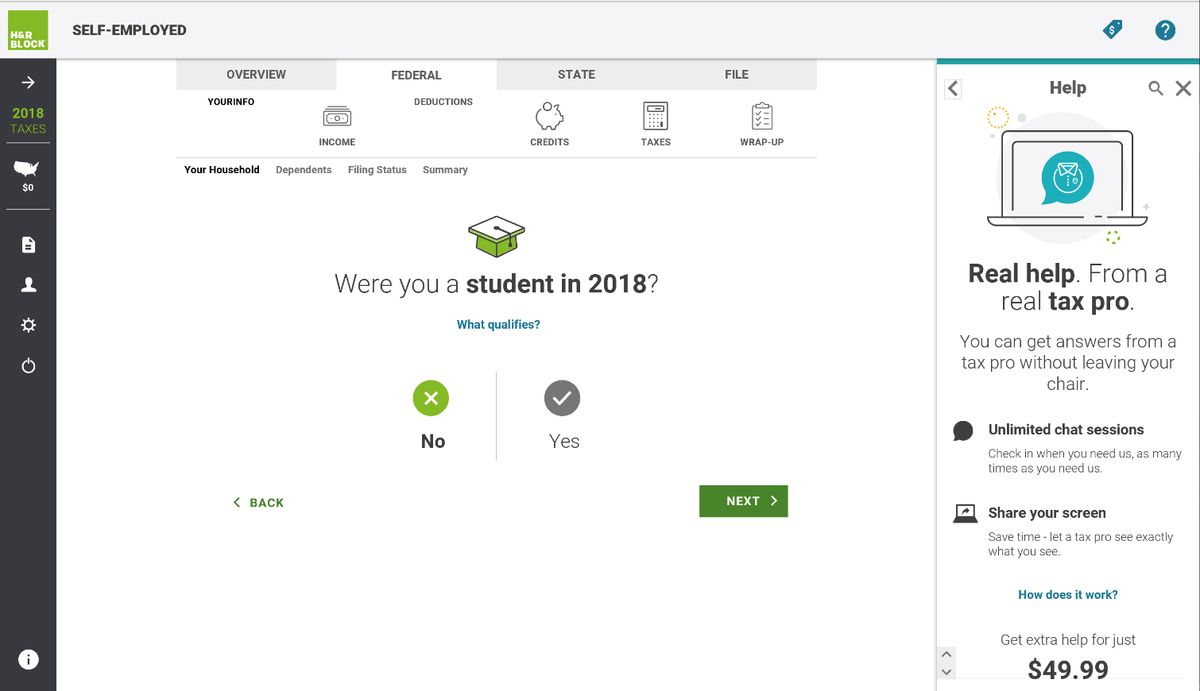Click the graduation cap icon
The height and width of the screenshot is (691, 1200).
496,235
